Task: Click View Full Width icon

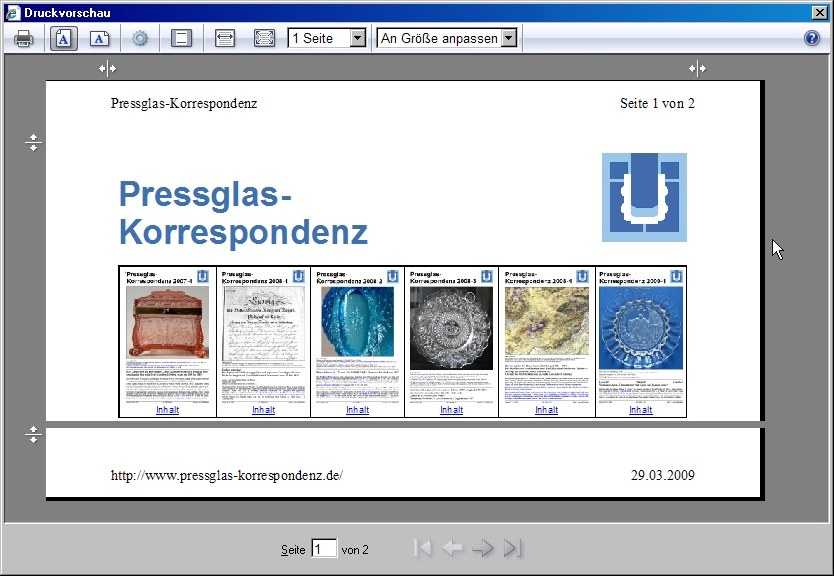Action: tap(225, 38)
